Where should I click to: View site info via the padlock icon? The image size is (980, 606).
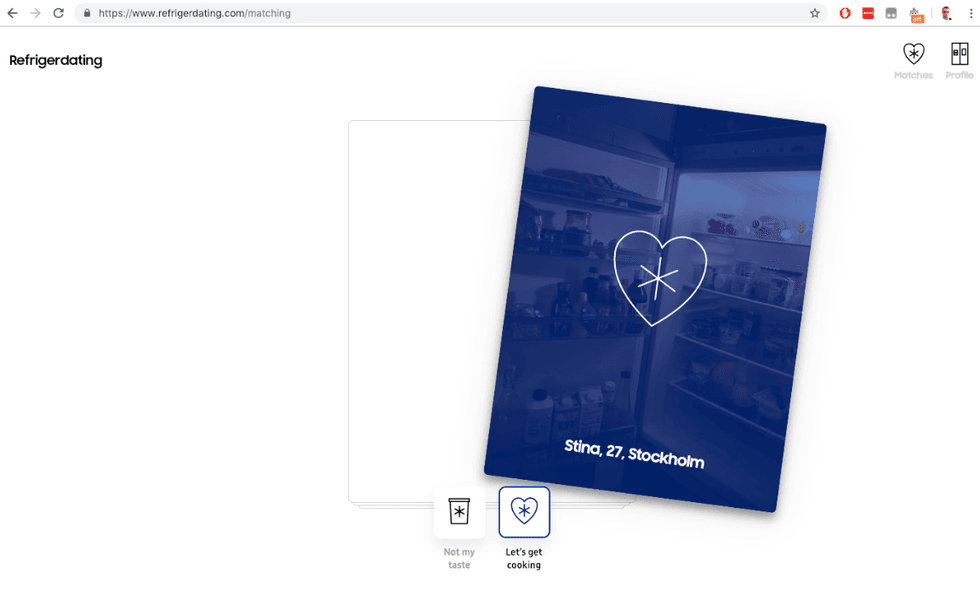87,13
